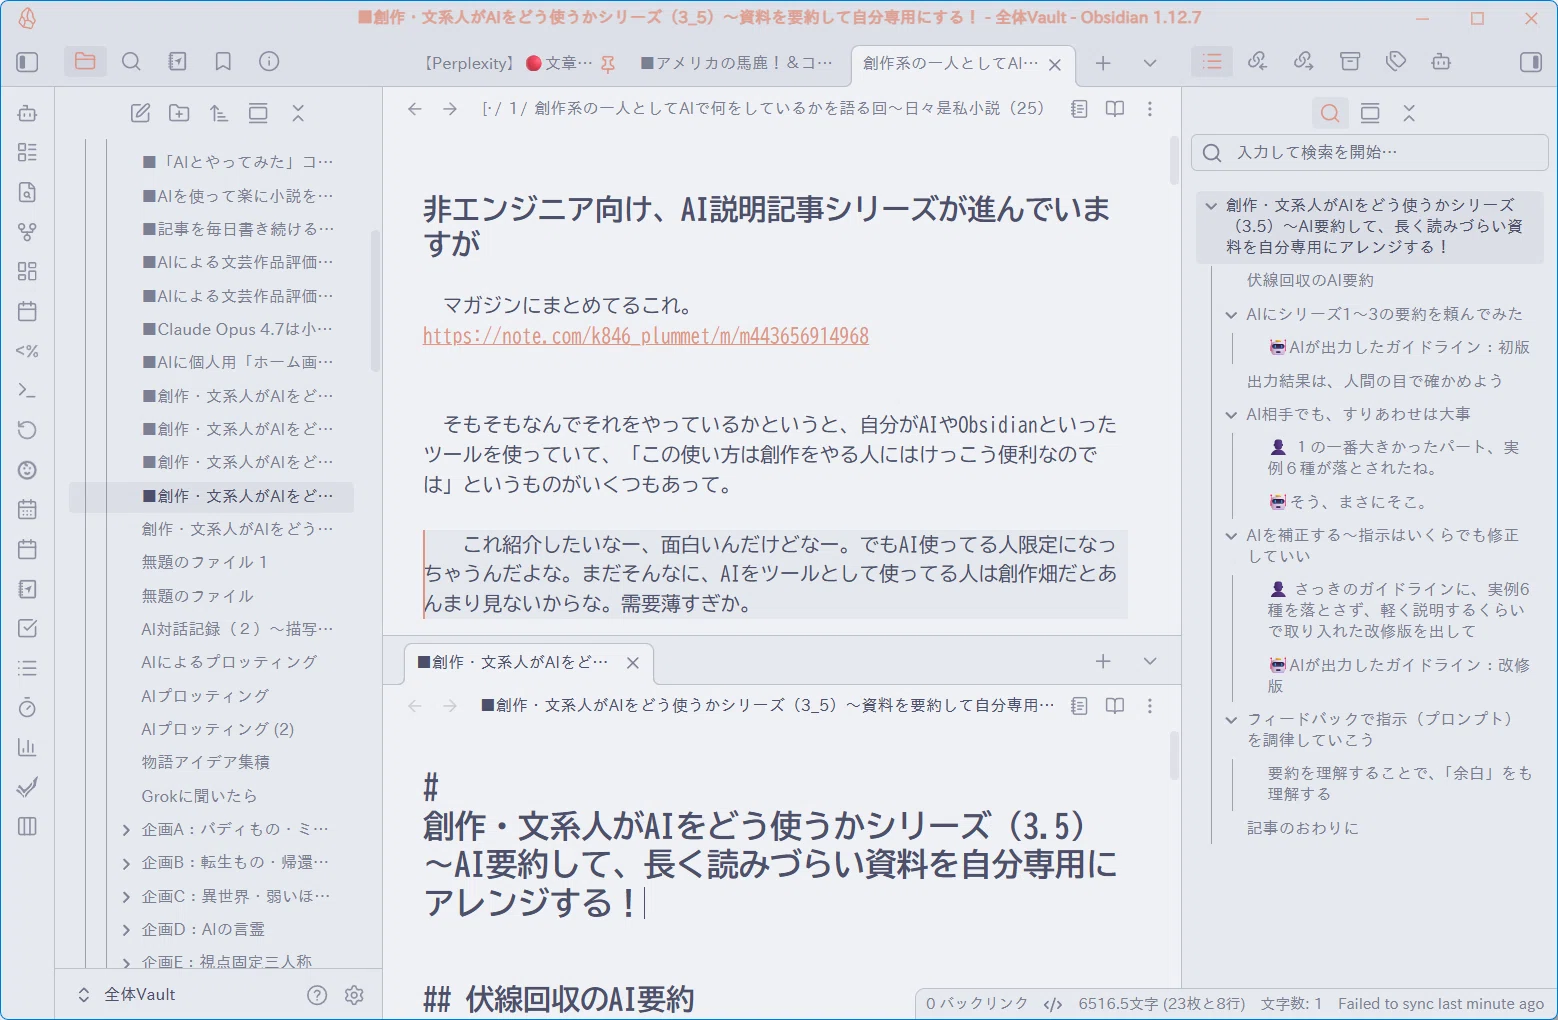Viewport: 1558px width, 1020px height.
Task: Open more options menu for upper note
Action: point(1150,109)
